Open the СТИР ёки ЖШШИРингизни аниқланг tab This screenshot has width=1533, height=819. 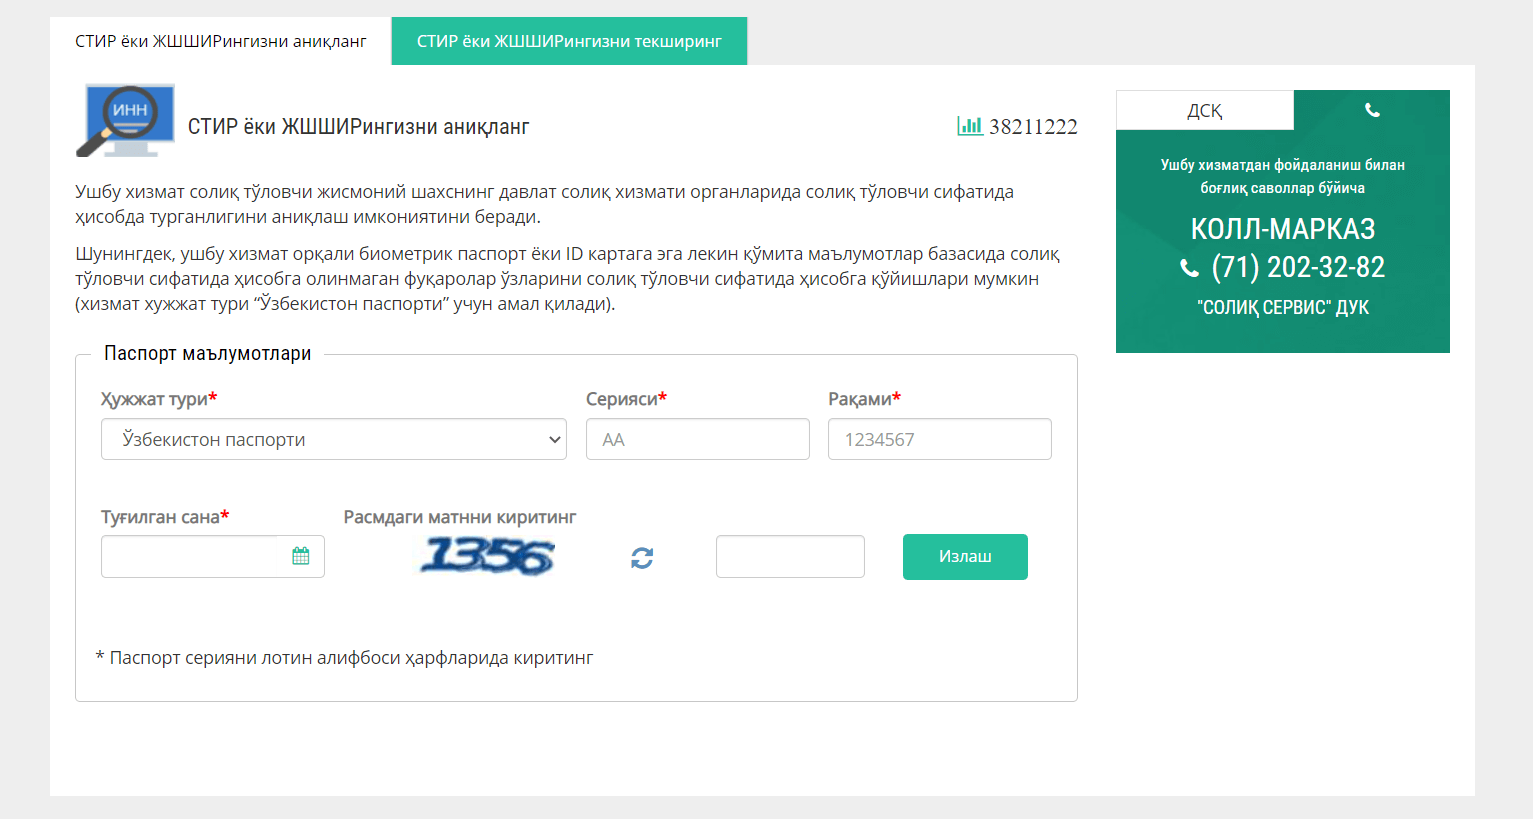tap(220, 41)
